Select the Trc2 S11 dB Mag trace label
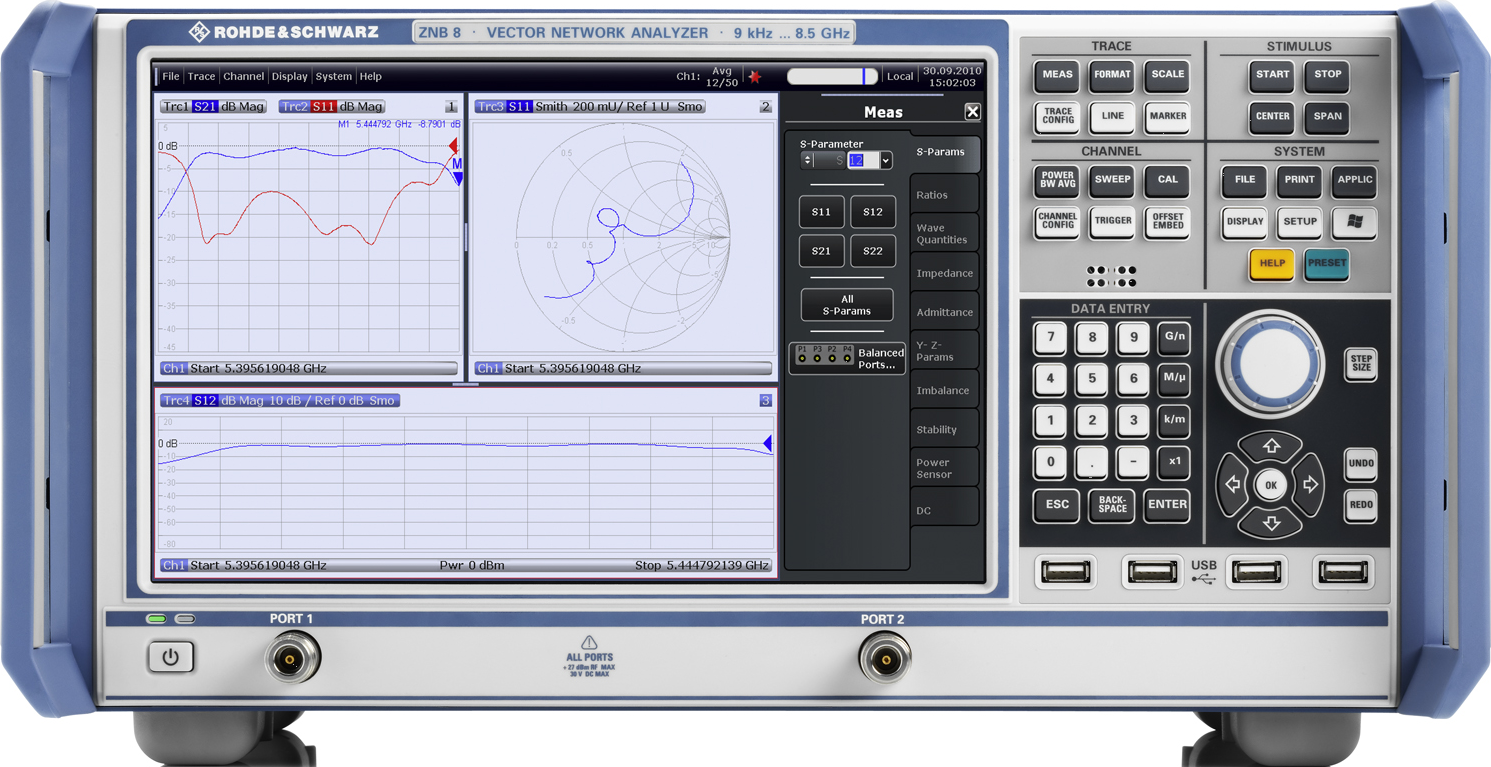The width and height of the screenshot is (1491, 767). click(x=332, y=106)
